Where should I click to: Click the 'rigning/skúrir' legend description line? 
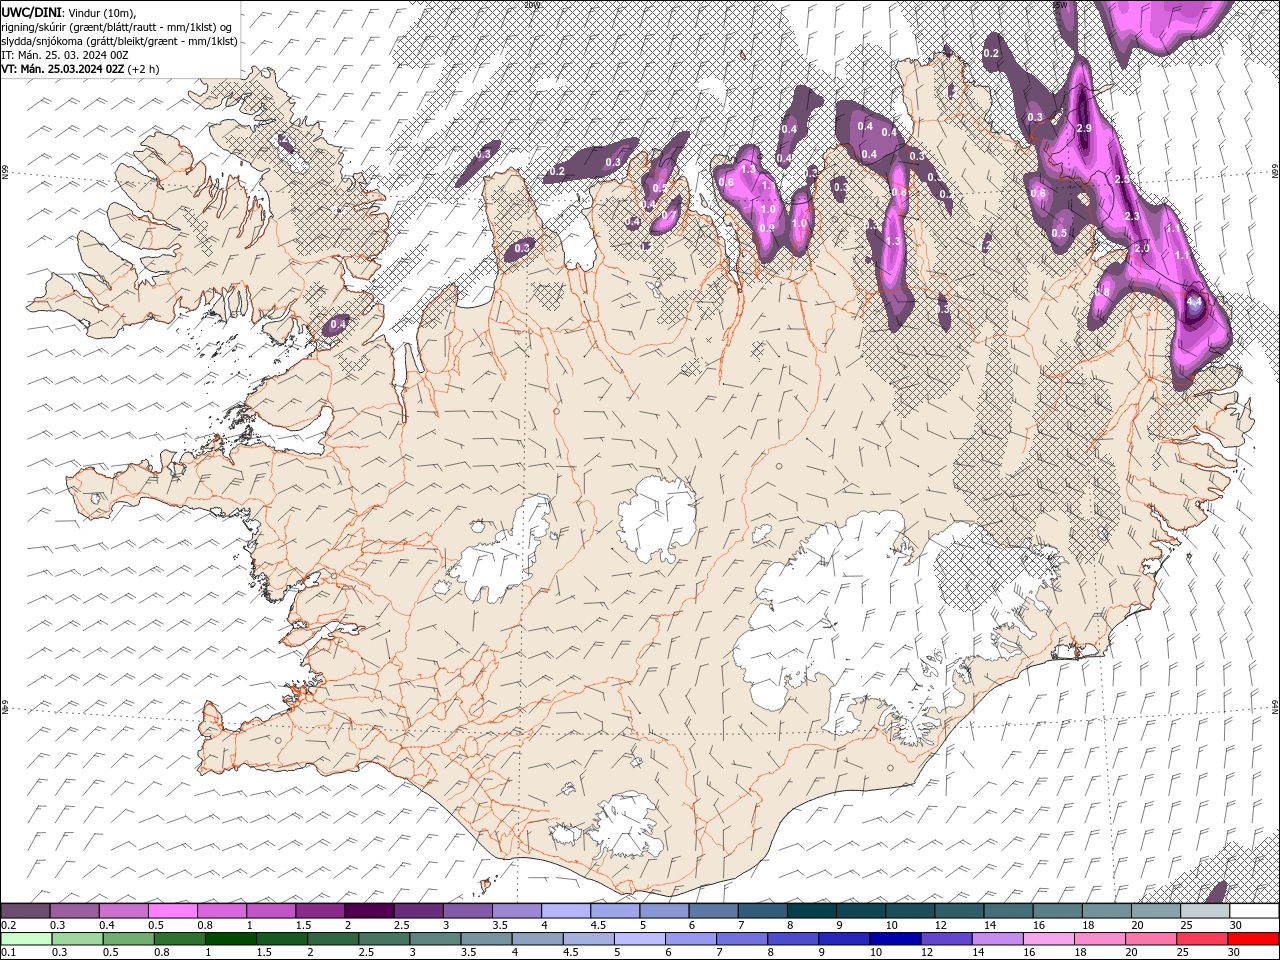coord(118,26)
